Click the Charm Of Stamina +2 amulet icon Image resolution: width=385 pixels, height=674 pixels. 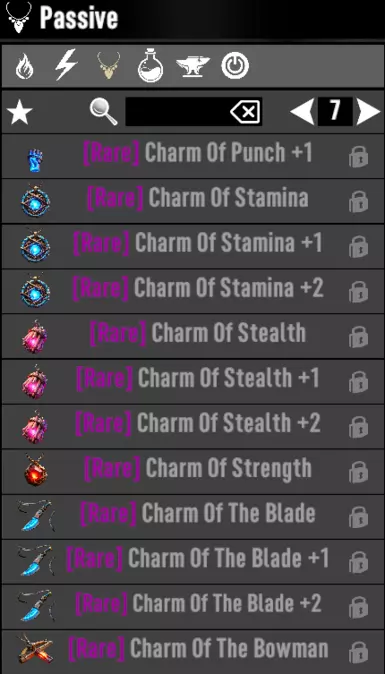click(36, 291)
